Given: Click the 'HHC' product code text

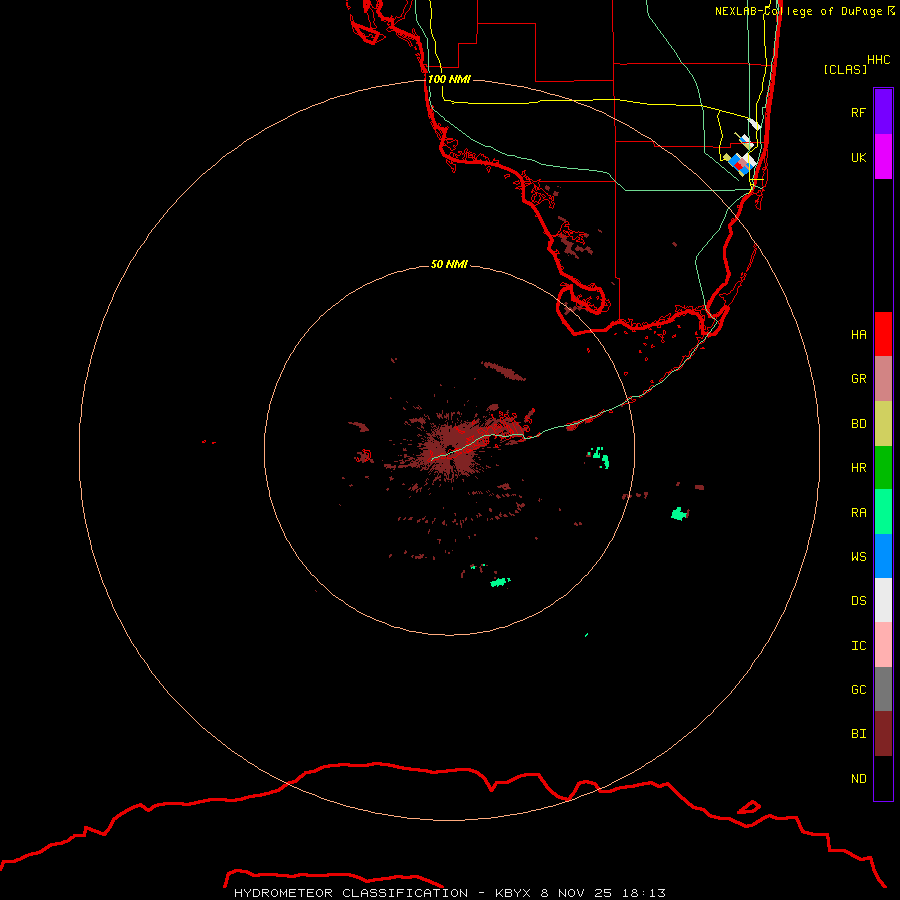Looking at the screenshot, I should click(x=878, y=59).
